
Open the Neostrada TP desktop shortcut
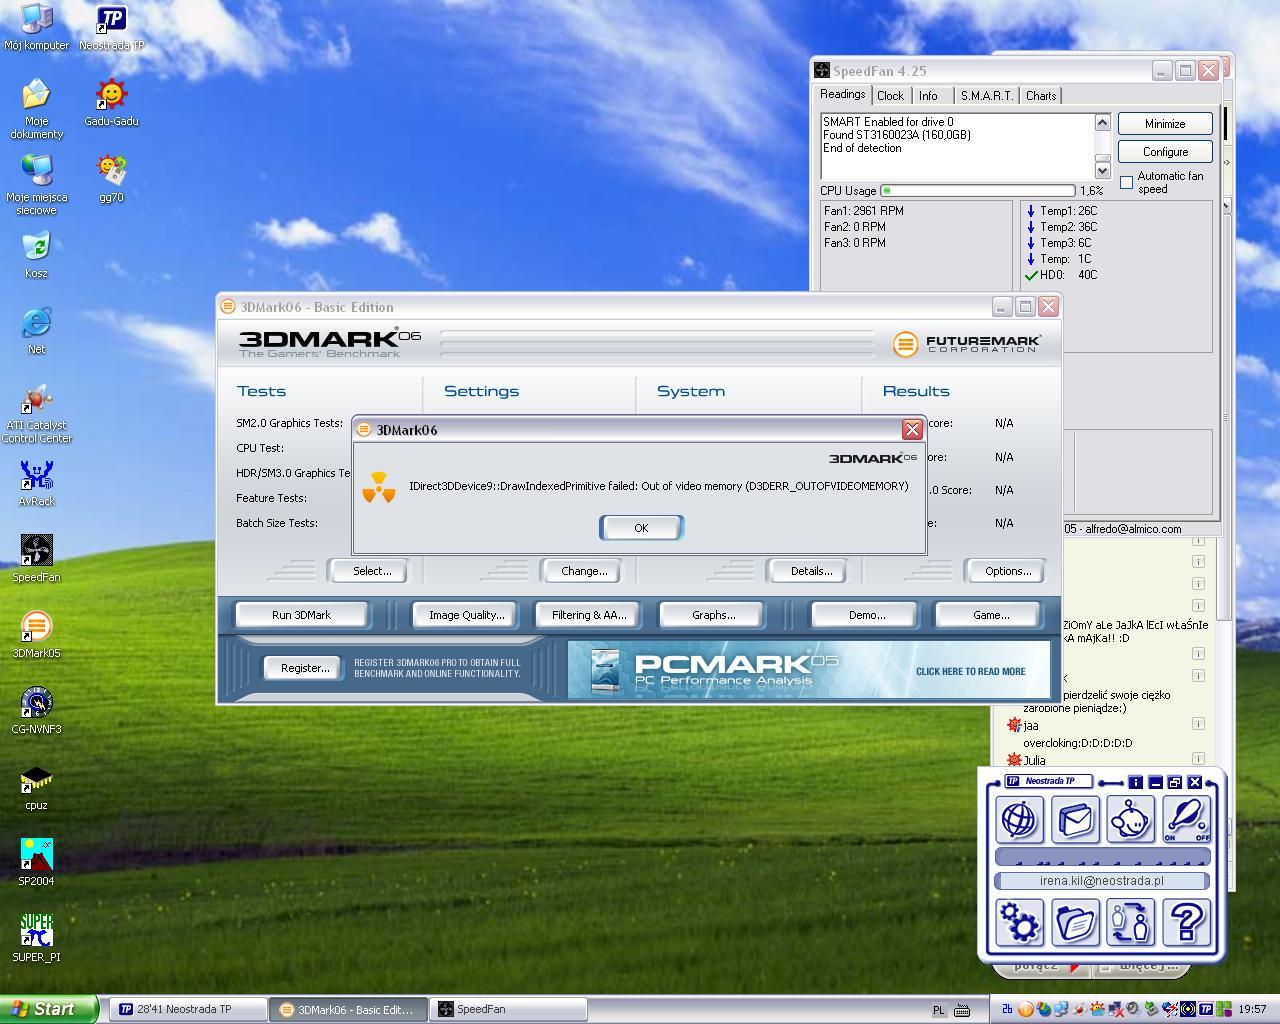pyautogui.click(x=111, y=28)
